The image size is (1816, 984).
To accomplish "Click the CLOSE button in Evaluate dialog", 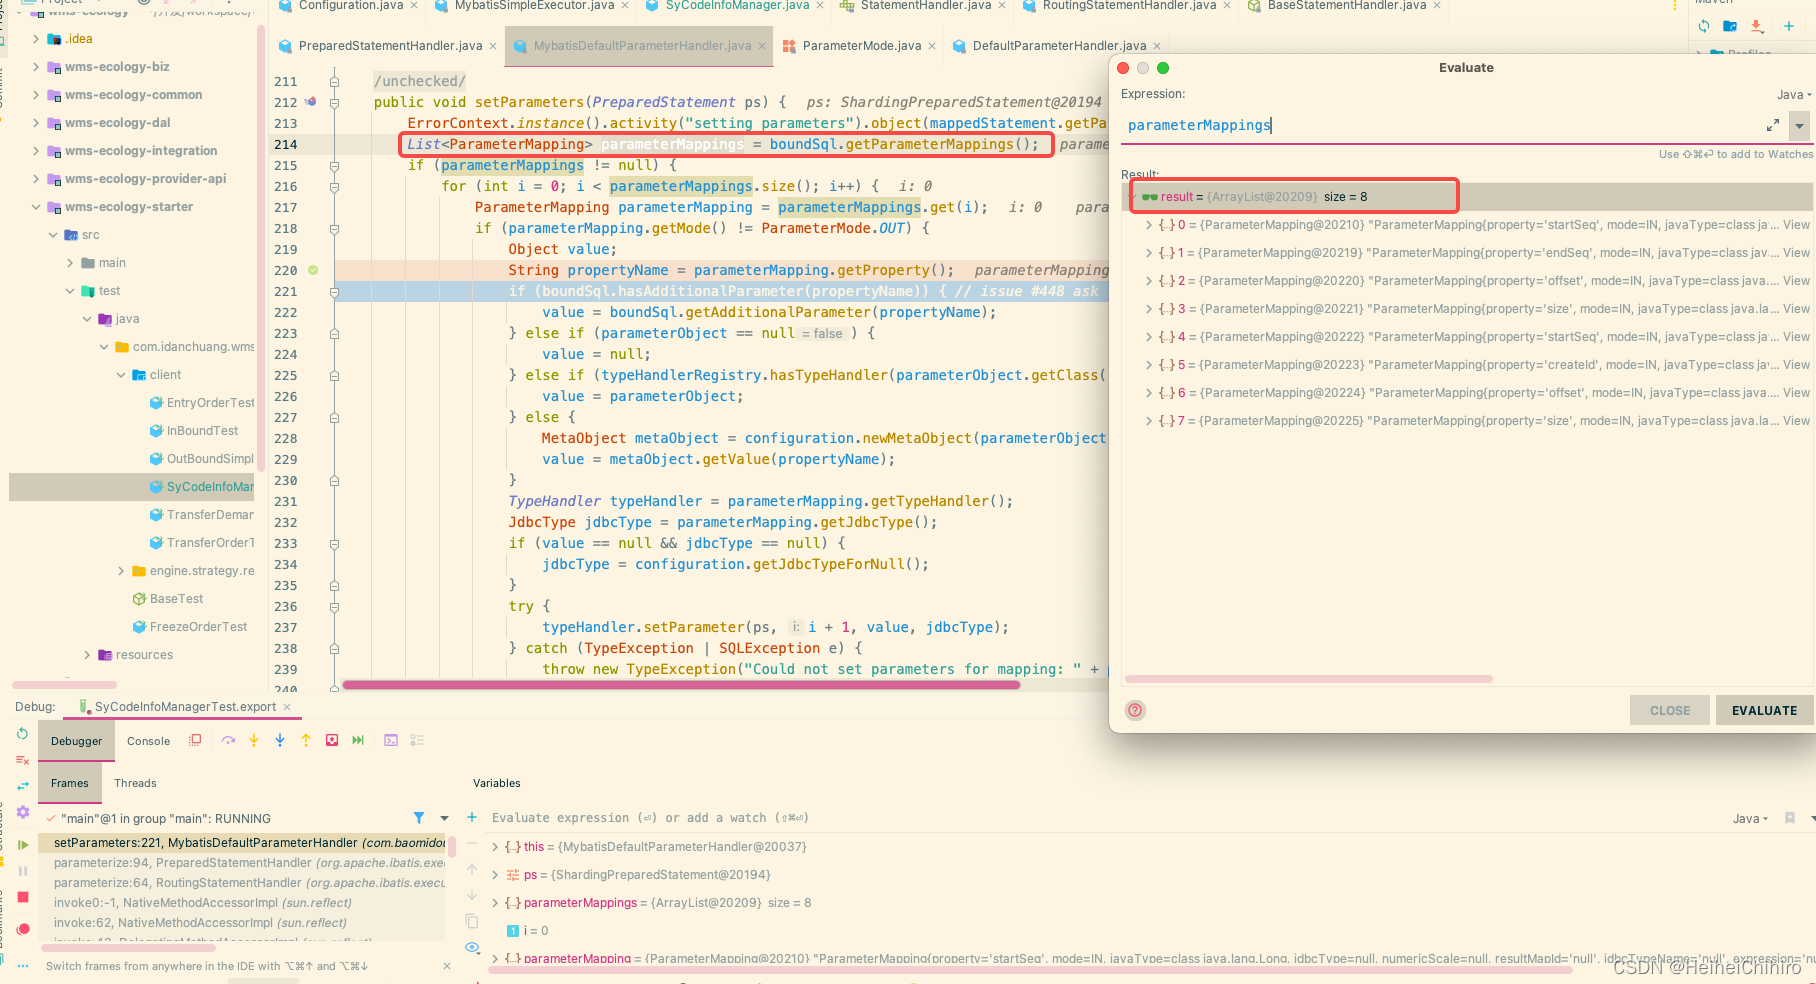I will point(1670,710).
